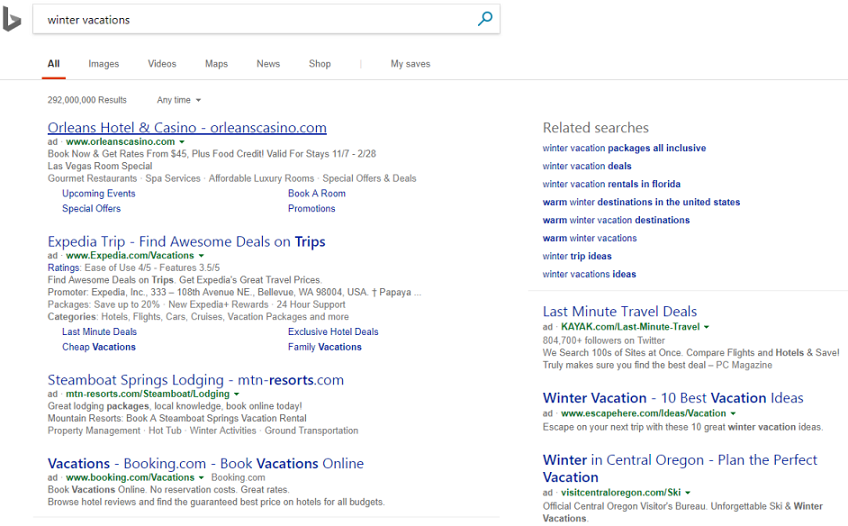Open Winter in Central Oregon ad title
This screenshot has height=526, width=848.
click(x=680, y=468)
